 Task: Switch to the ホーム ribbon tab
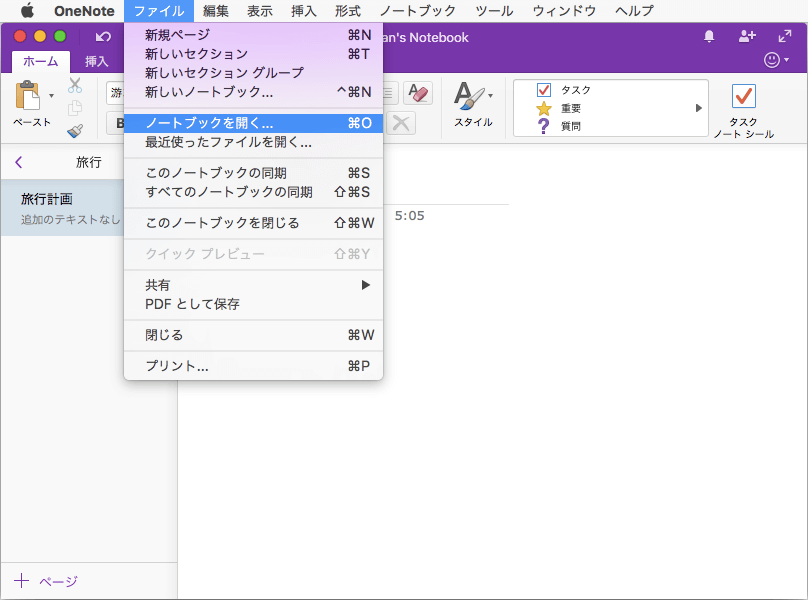click(41, 61)
